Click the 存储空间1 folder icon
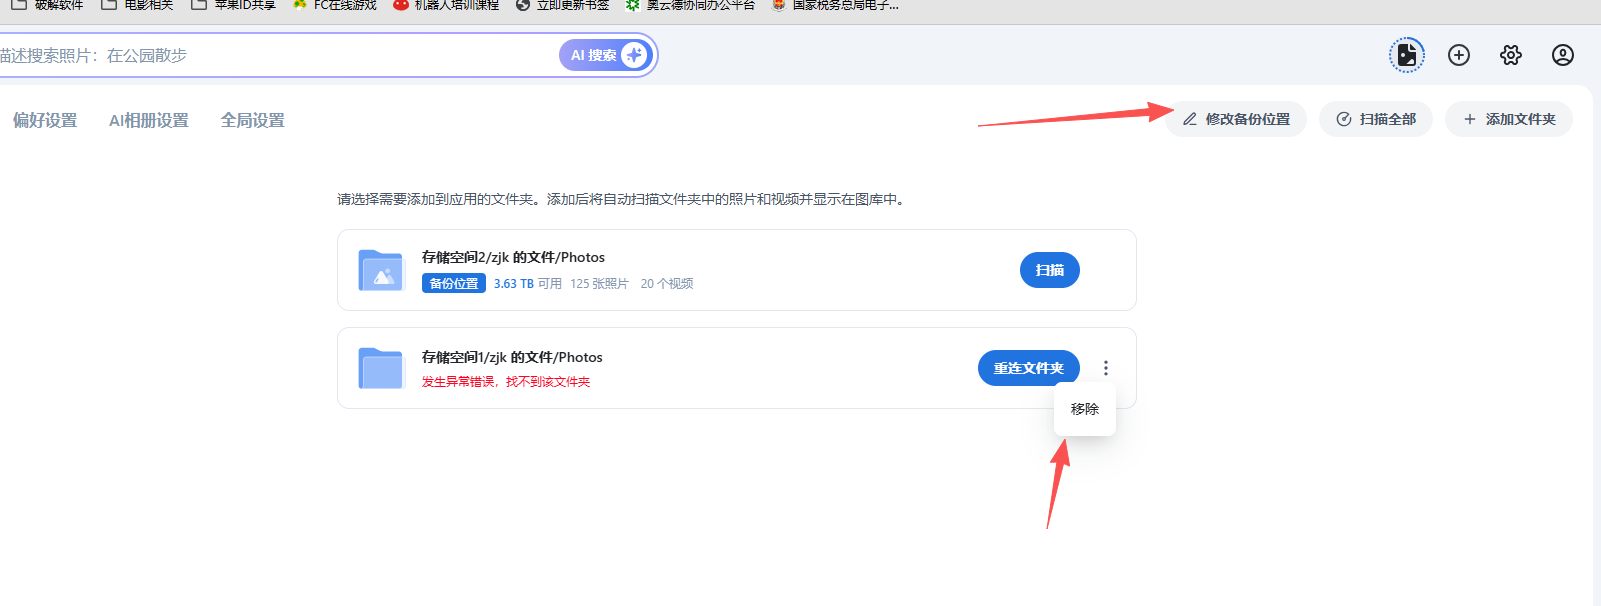Screen dimensions: 1601x606 click(381, 368)
